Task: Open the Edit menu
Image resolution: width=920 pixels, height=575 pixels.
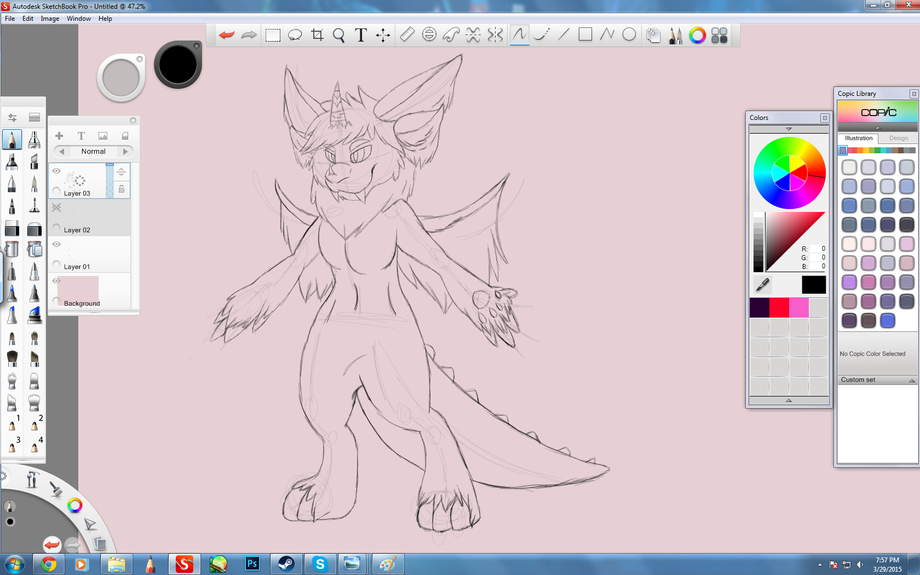Action: click(x=28, y=19)
